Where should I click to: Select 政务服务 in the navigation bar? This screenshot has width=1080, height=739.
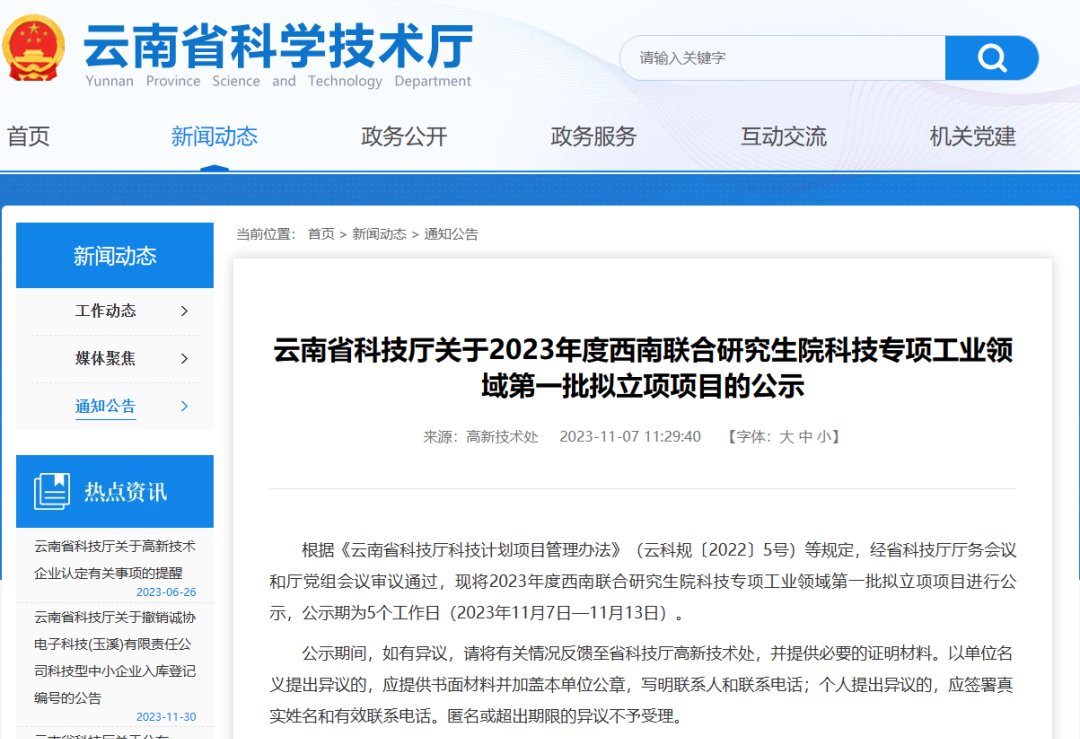coord(593,137)
